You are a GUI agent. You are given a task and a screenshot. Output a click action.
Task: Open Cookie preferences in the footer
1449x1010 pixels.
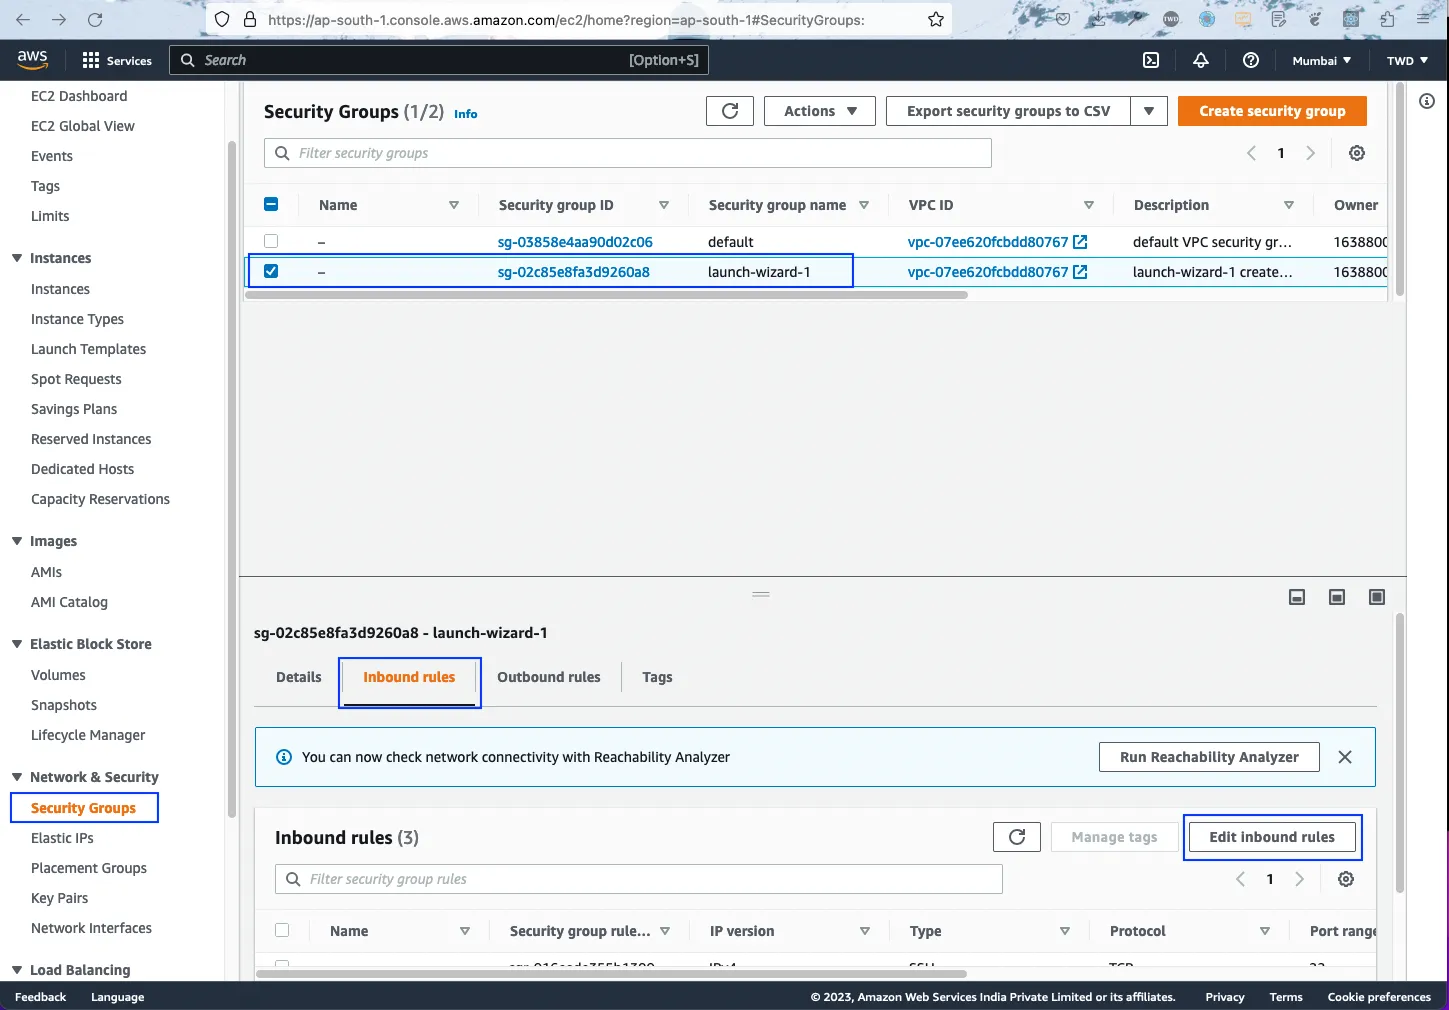coord(1379,997)
